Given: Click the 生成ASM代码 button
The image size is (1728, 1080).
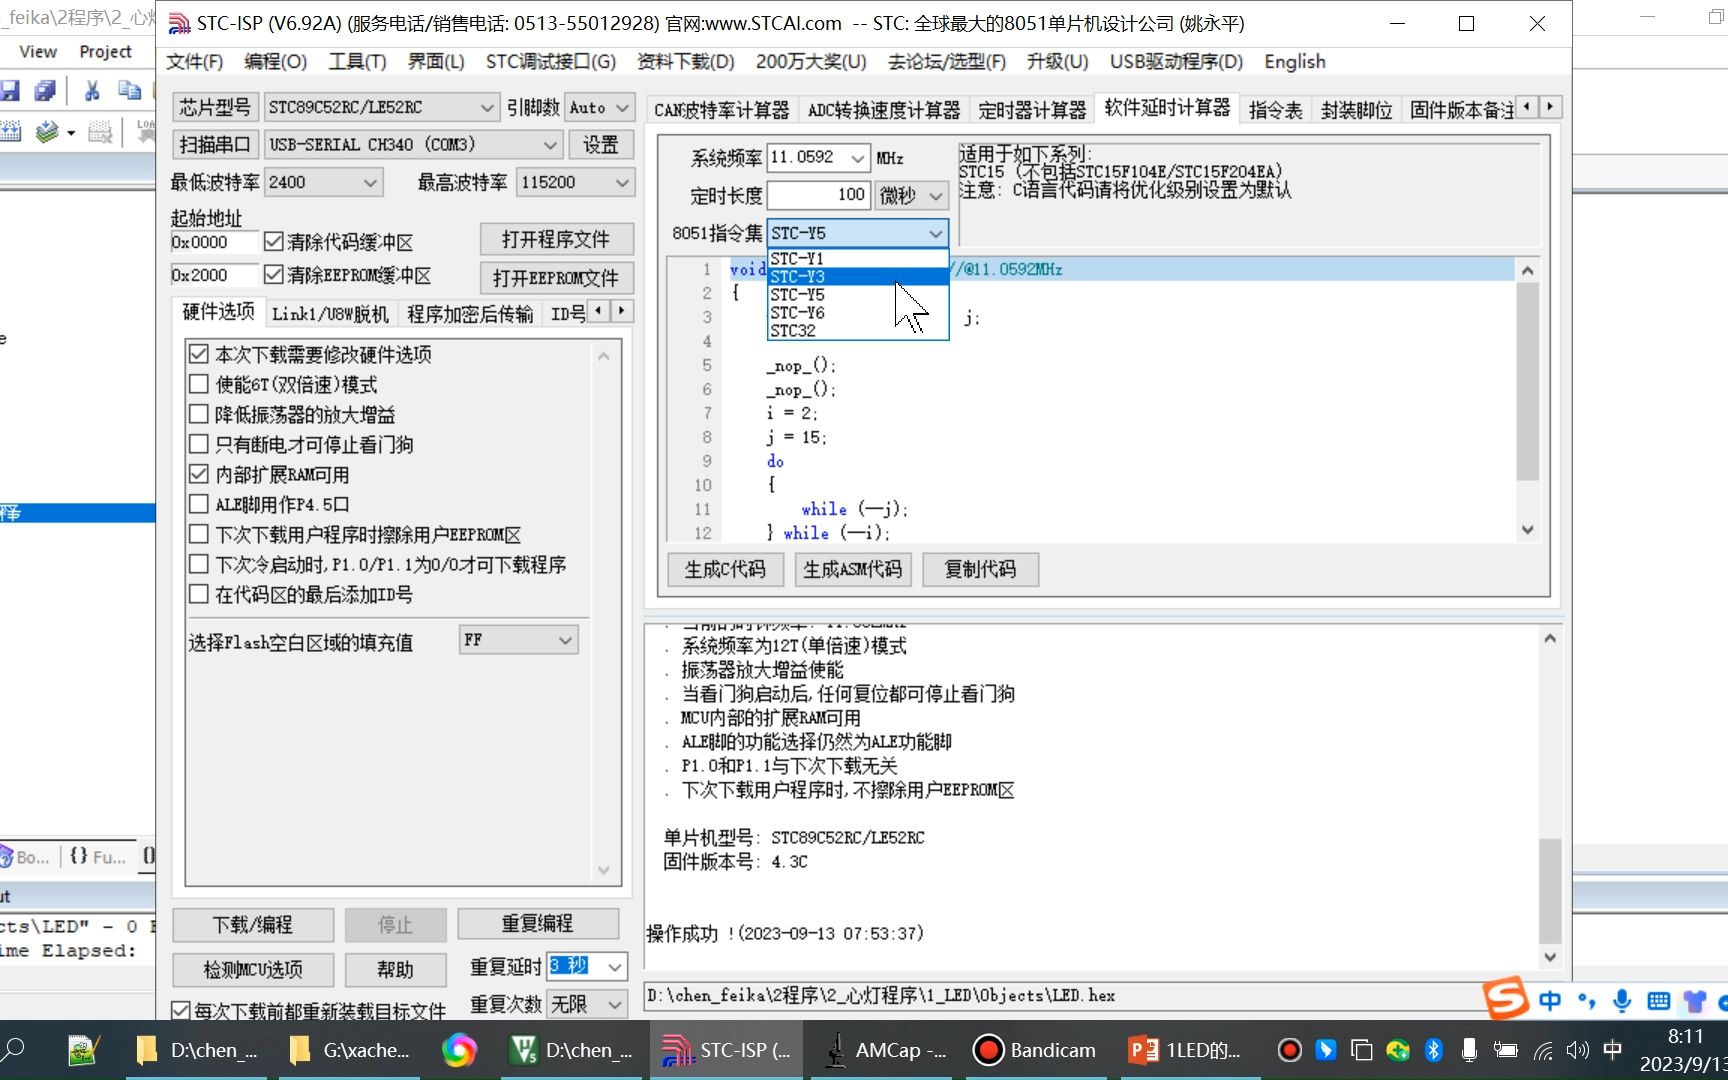Looking at the screenshot, I should point(853,570).
